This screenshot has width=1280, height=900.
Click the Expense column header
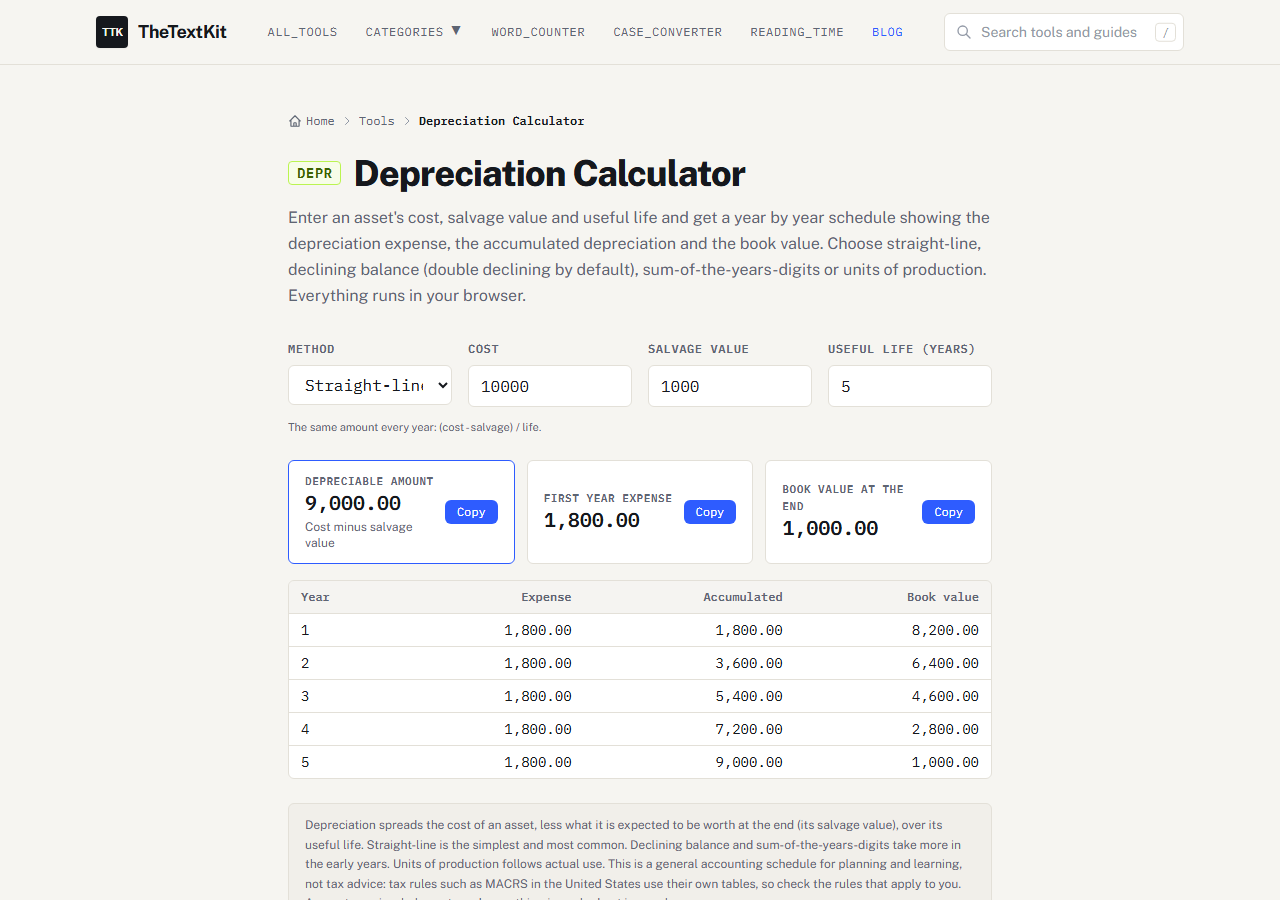tap(546, 597)
